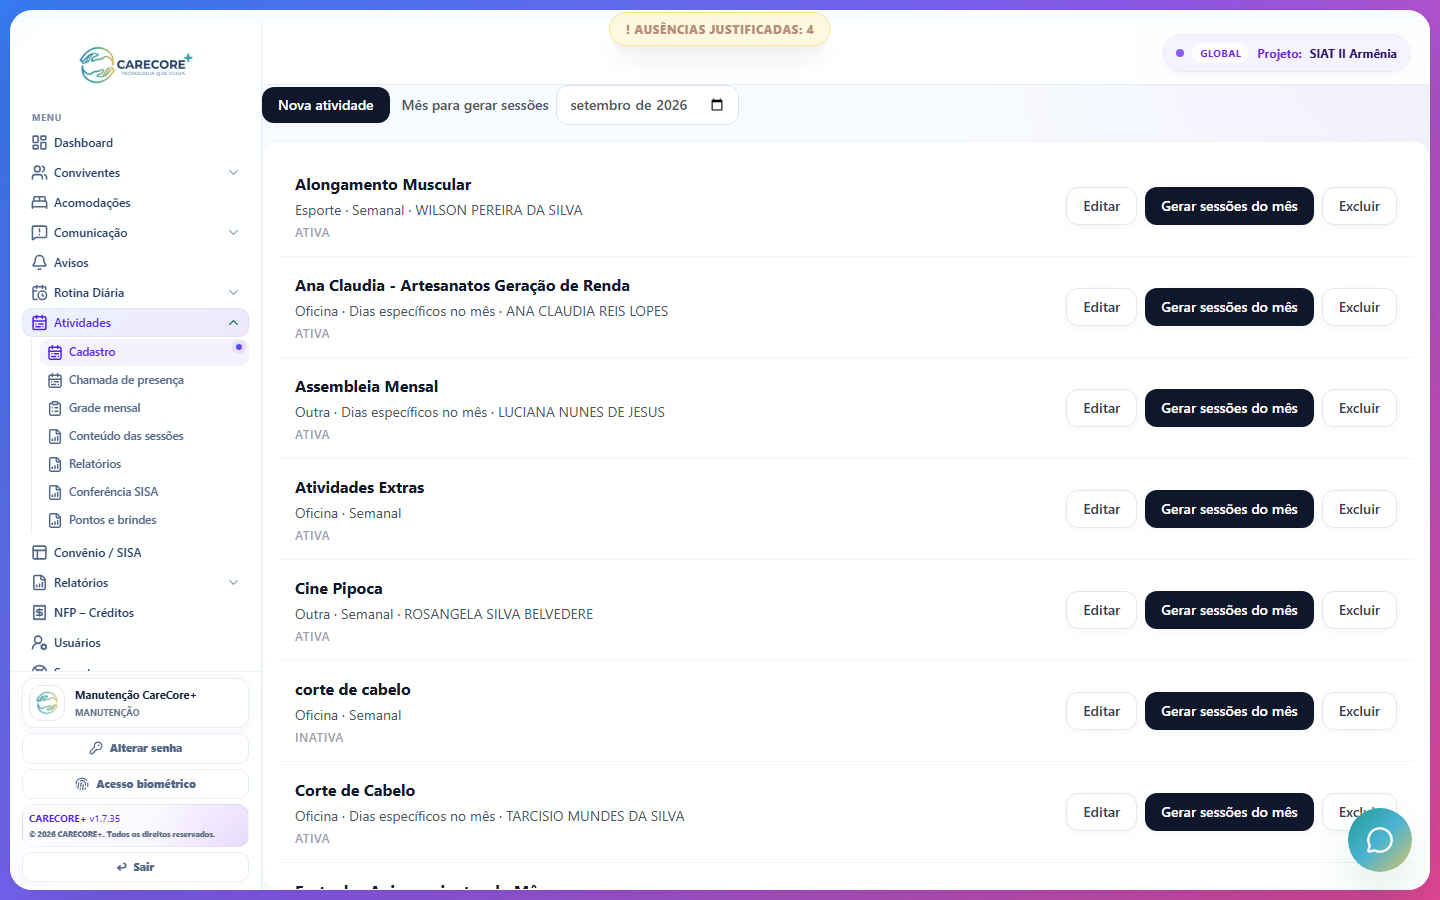Click the Dashboard grid icon
1440x900 pixels.
39,143
